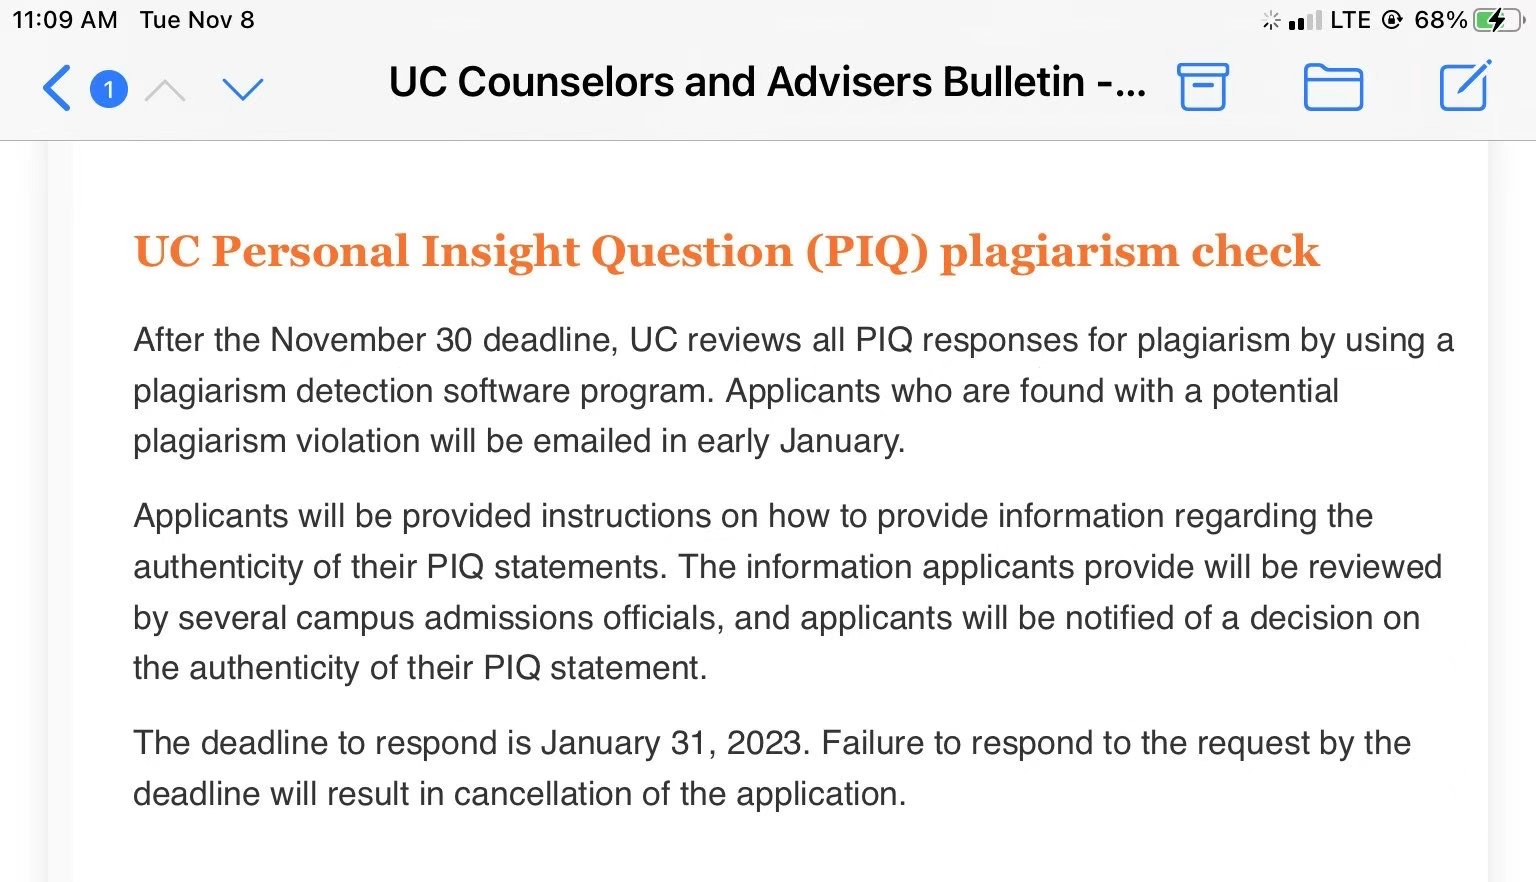The width and height of the screenshot is (1536, 882).
Task: Tap the 11:09 AM clock
Action: click(x=62, y=18)
